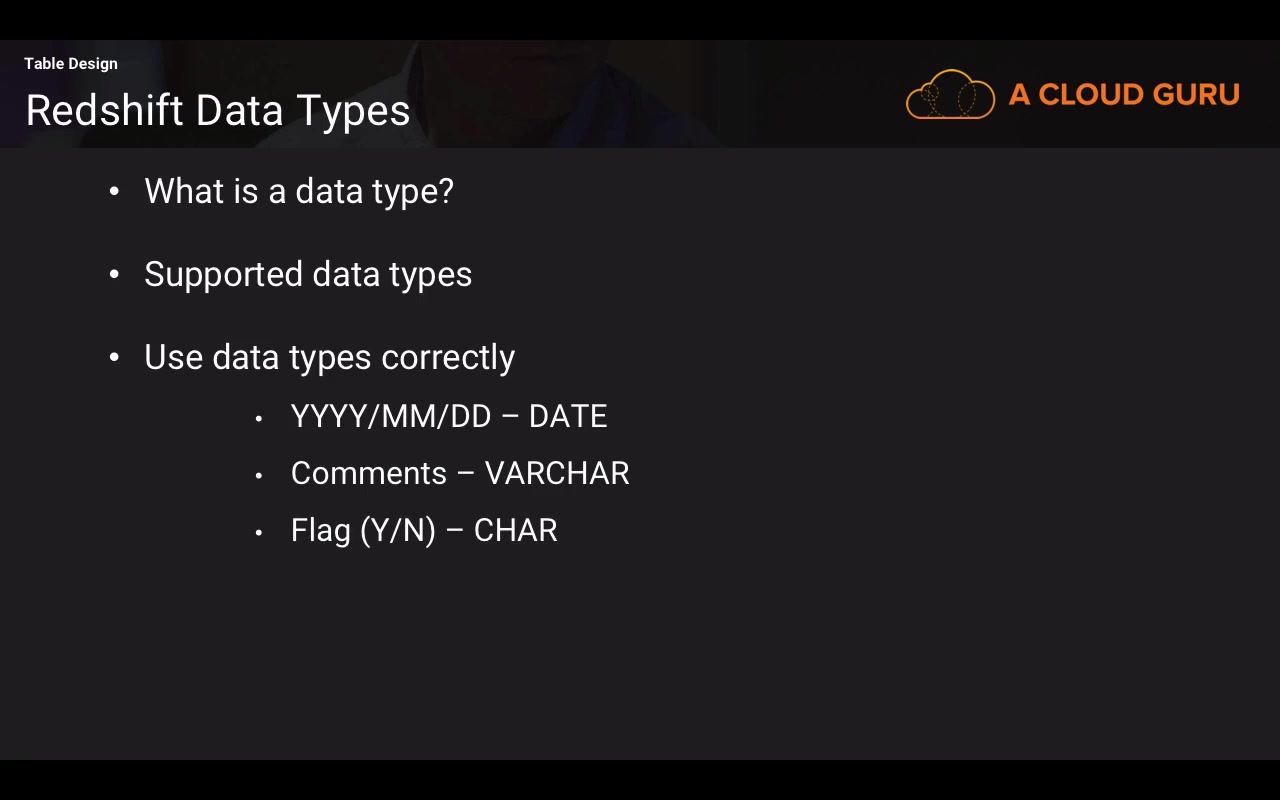The image size is (1280, 800).
Task: Click the bullet dot before 'Use data types correctly'
Action: click(x=114, y=357)
